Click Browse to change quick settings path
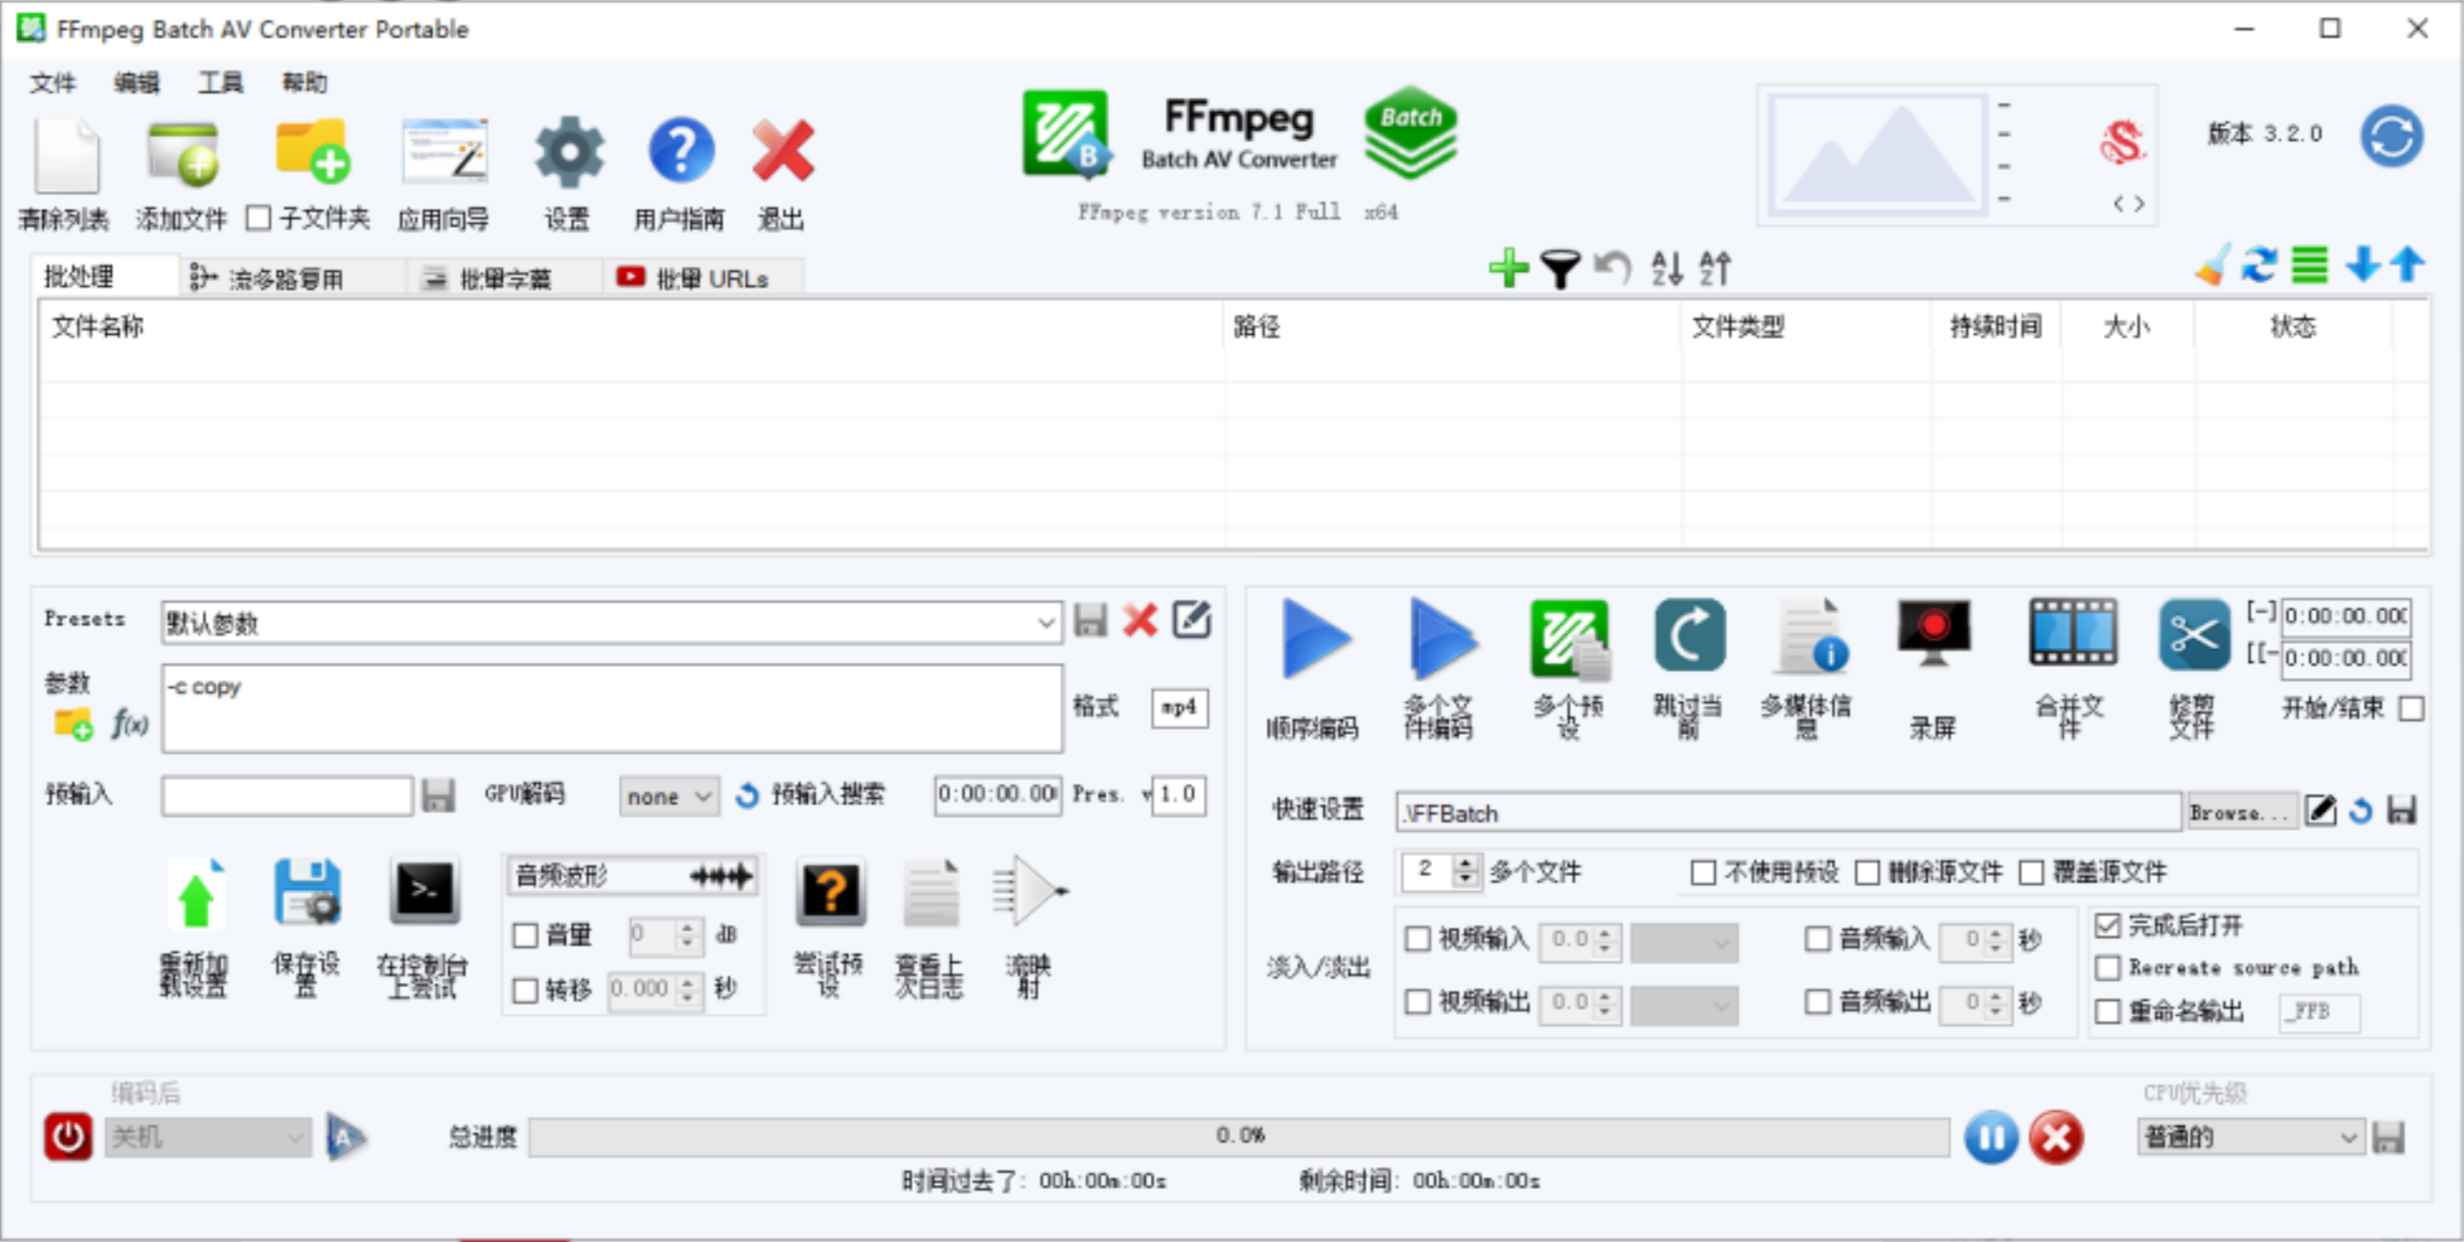Image resolution: width=2464 pixels, height=1242 pixels. click(2240, 812)
